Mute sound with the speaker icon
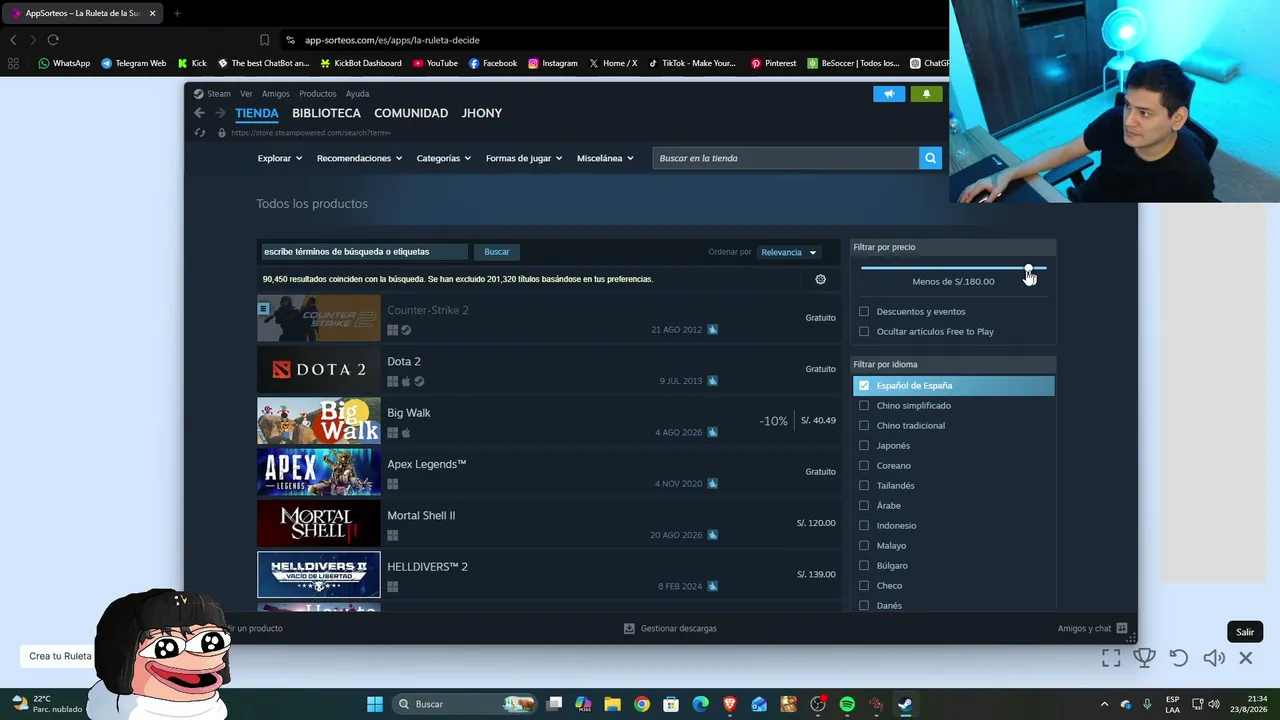Screen dimensions: 1280x720 coord(1214,658)
